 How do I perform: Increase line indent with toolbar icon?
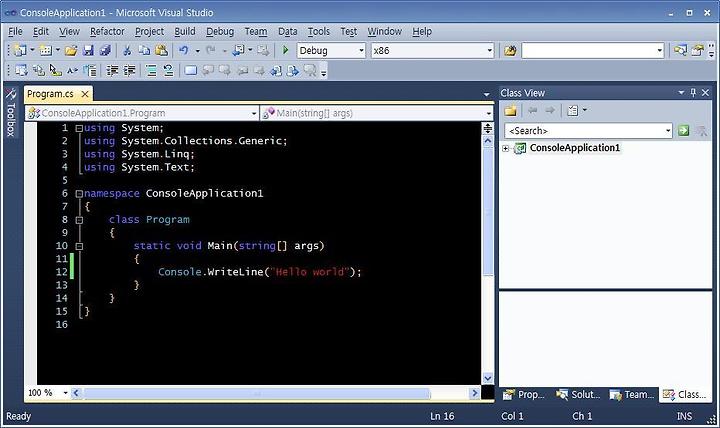[129, 71]
